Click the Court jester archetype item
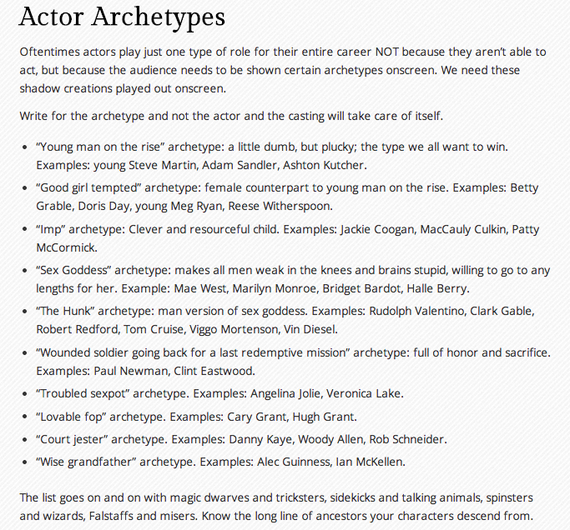570x530 pixels. [241, 439]
